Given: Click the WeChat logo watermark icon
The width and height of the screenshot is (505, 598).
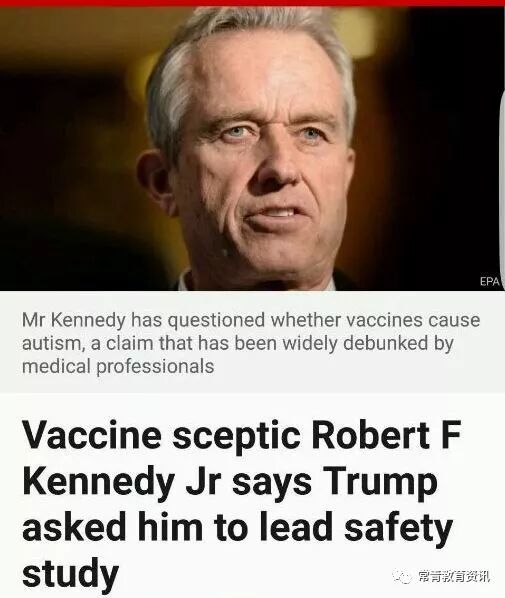Looking at the screenshot, I should [402, 576].
